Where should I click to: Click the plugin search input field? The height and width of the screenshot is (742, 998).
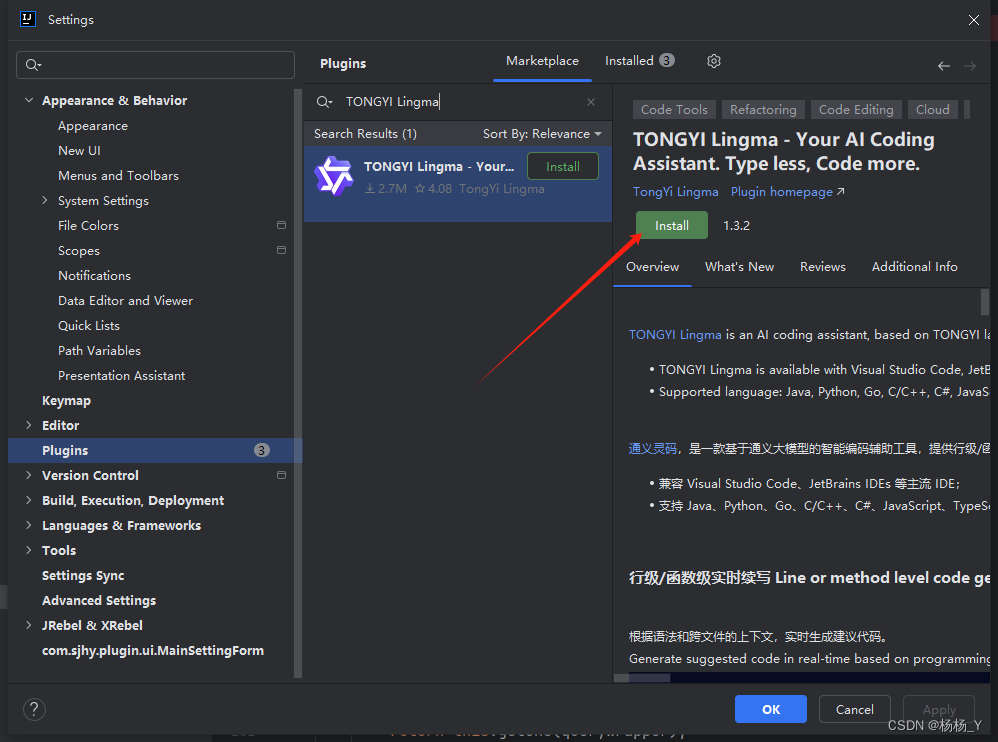point(458,102)
